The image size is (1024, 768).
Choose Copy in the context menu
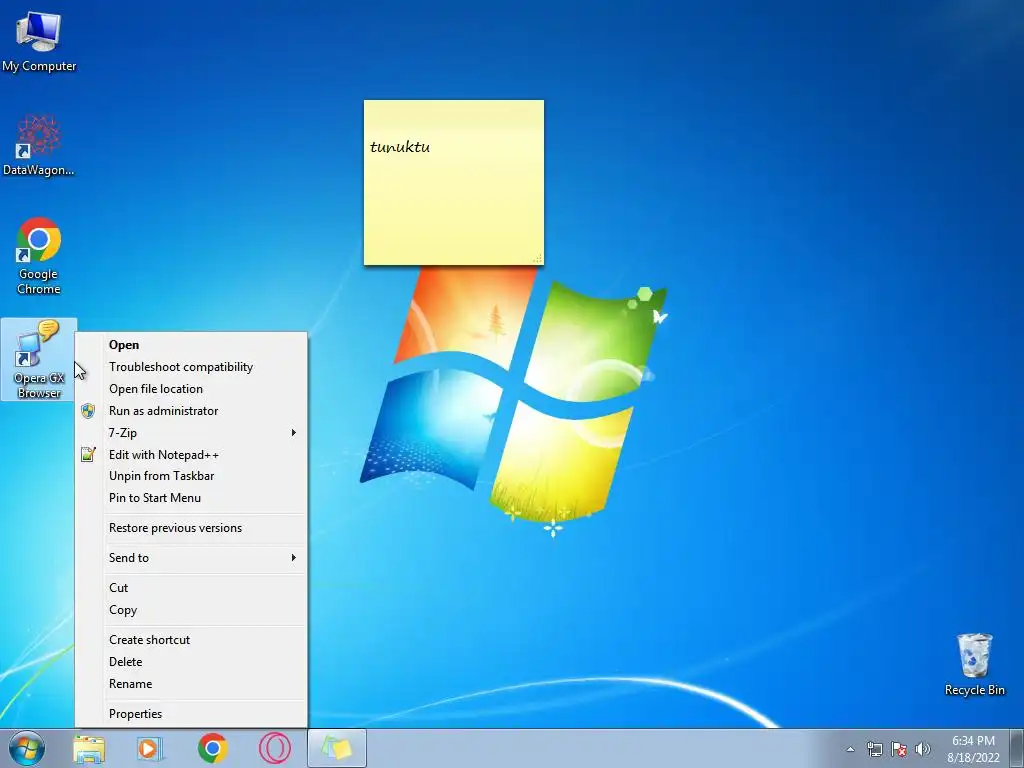pos(191,610)
